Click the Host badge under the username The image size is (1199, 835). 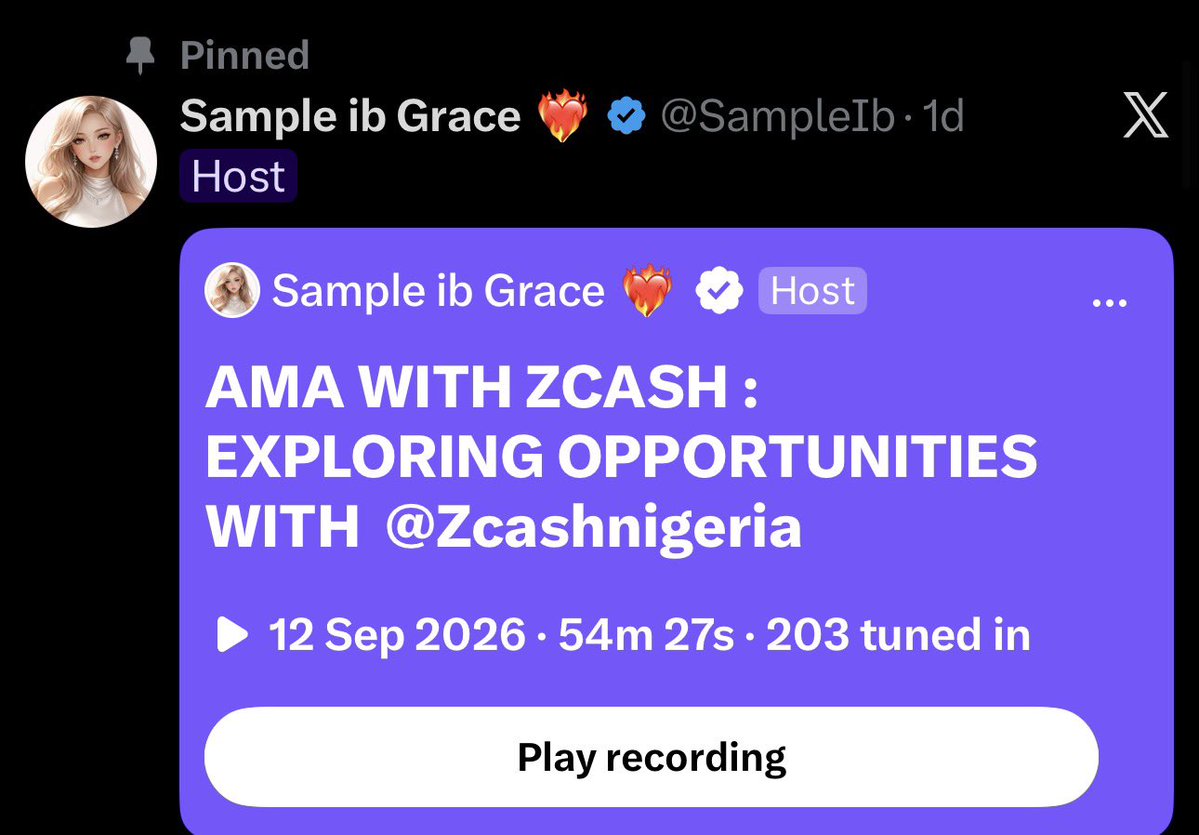[x=239, y=177]
